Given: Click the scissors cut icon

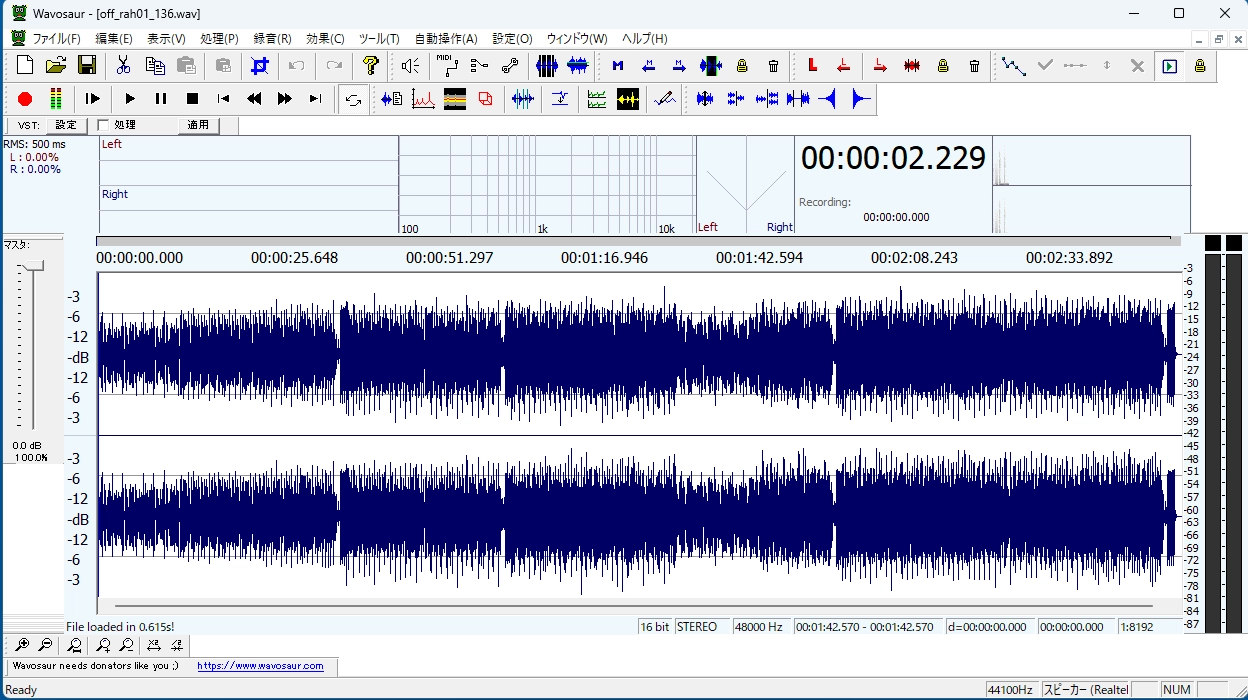Looking at the screenshot, I should (123, 66).
